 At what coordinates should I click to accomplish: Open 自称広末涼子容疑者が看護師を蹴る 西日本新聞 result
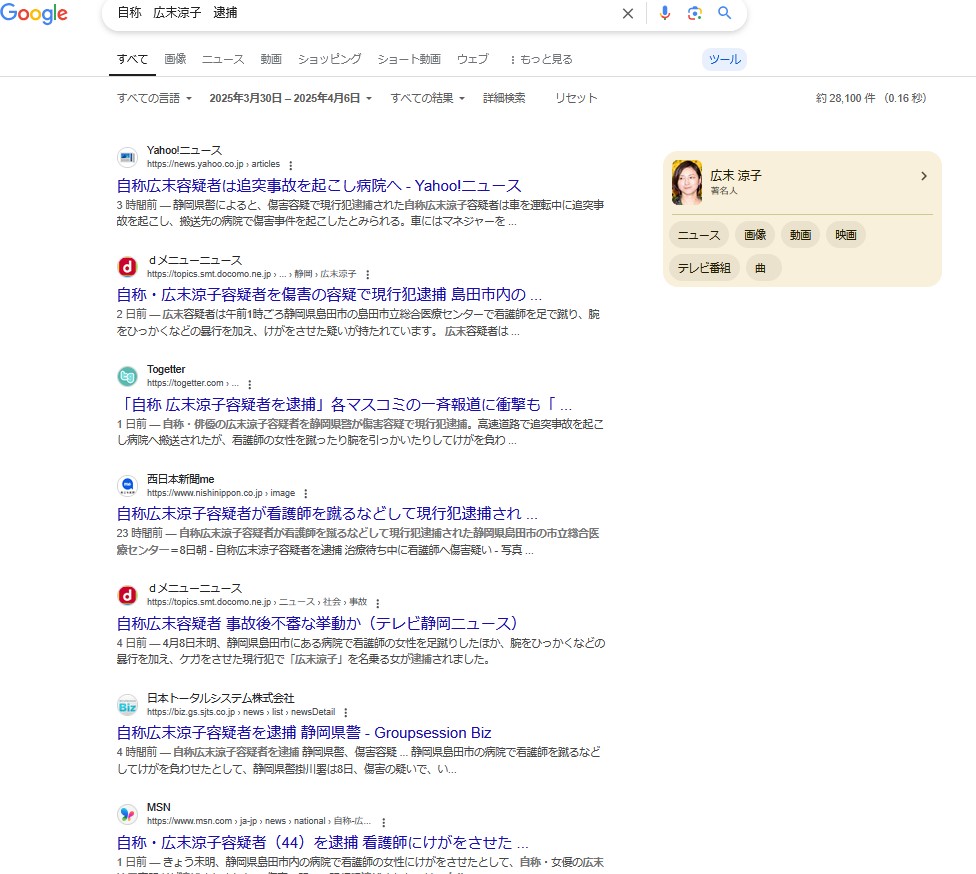[327, 514]
